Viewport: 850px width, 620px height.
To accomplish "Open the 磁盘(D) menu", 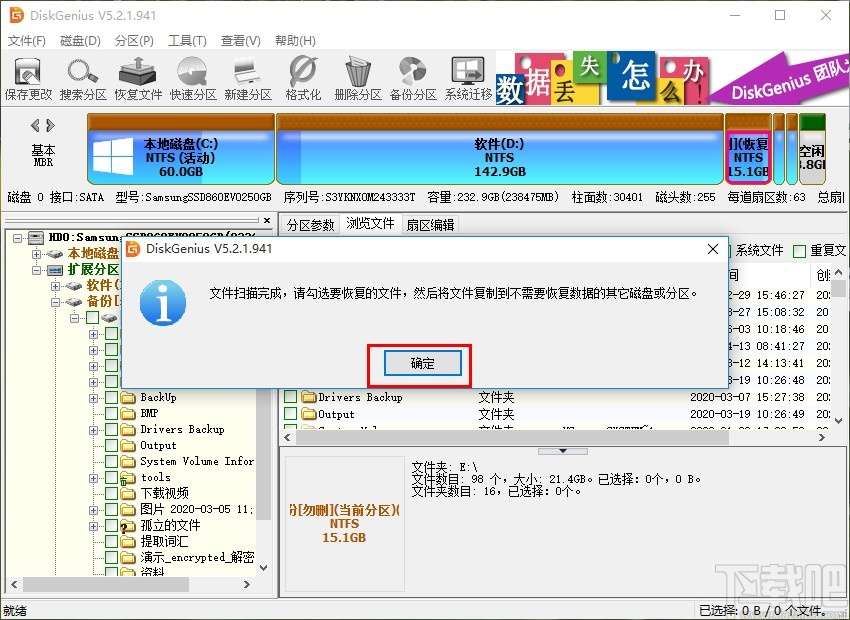I will pyautogui.click(x=80, y=41).
